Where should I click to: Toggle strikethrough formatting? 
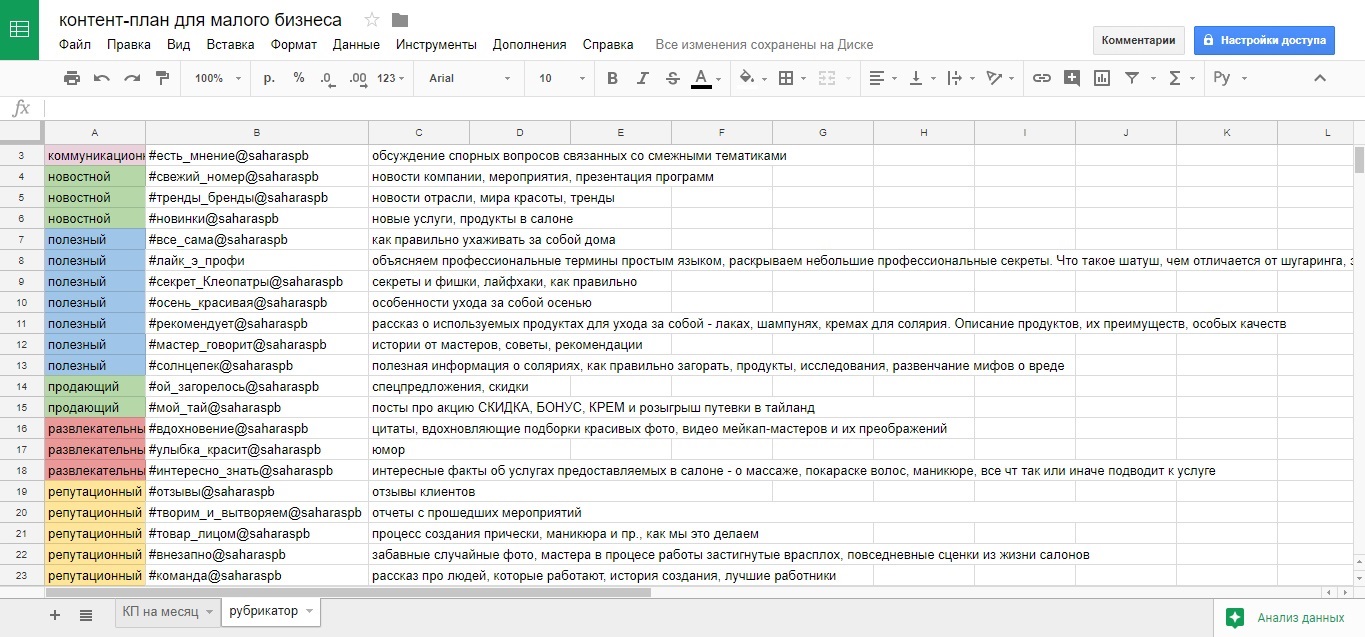(672, 78)
